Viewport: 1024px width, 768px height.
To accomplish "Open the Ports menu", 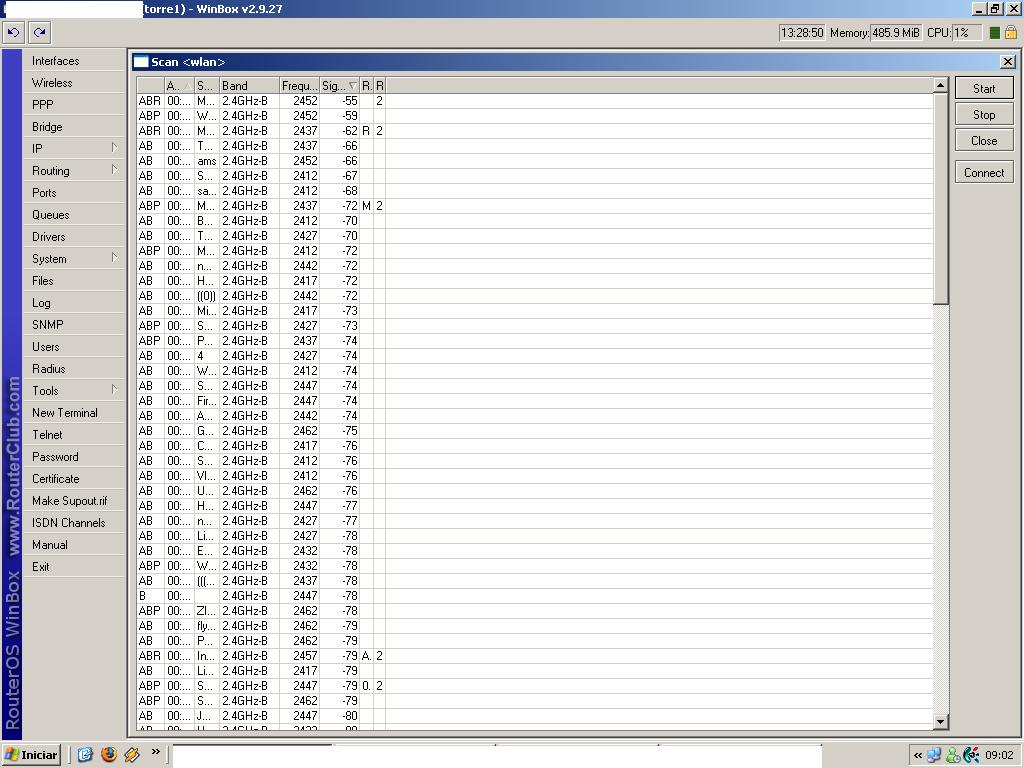I will [x=74, y=193].
